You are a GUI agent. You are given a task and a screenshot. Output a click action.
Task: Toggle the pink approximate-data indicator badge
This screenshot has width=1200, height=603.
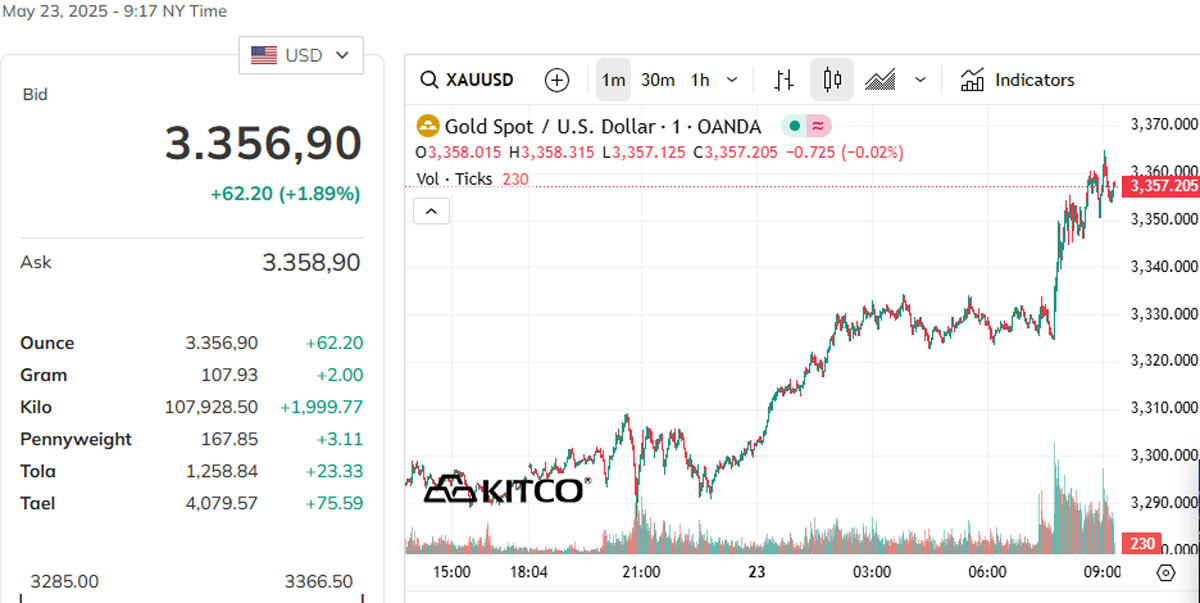click(x=818, y=126)
